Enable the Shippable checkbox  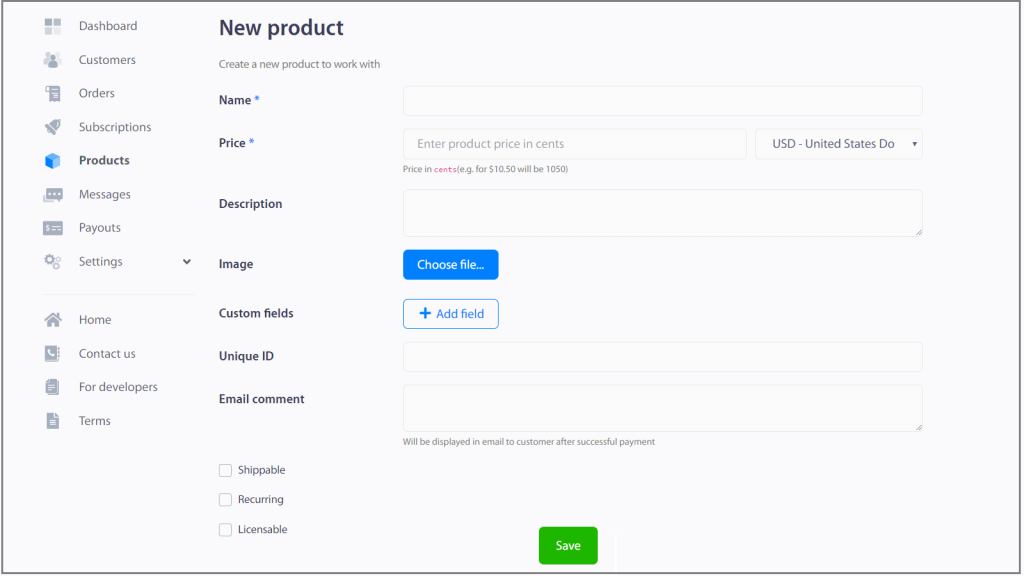(225, 470)
